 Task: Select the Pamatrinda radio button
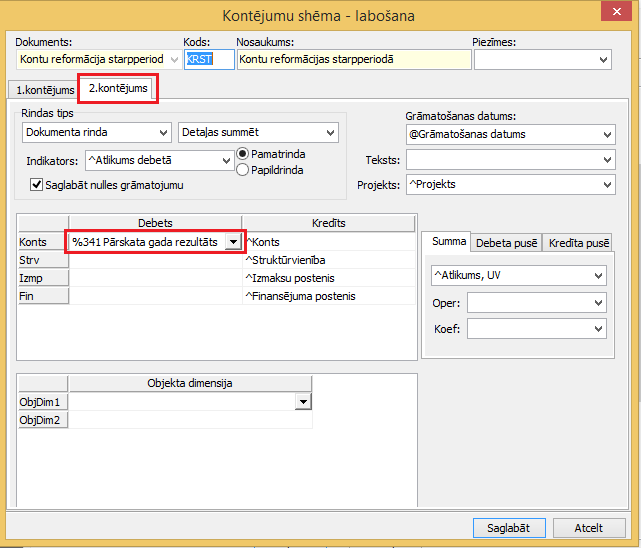[x=242, y=154]
